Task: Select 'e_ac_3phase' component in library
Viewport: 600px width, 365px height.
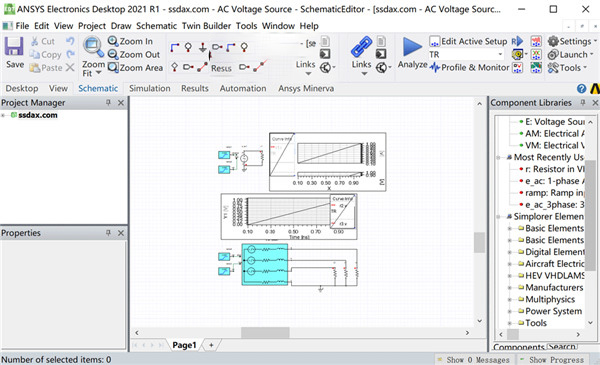Action: point(551,205)
